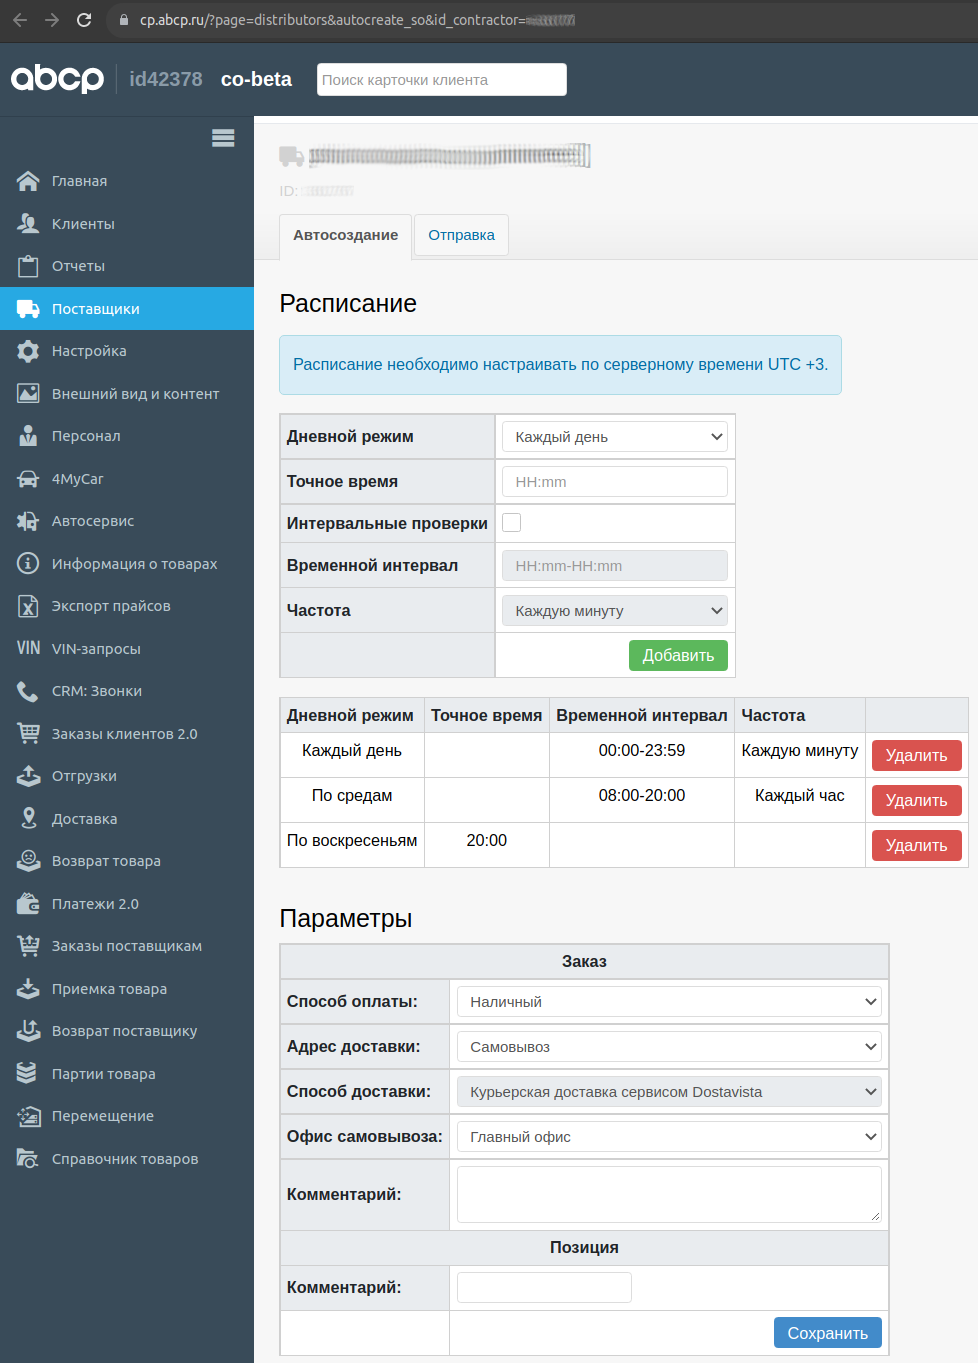The image size is (978, 1363).
Task: Select the Автосоздание tab
Action: coord(345,235)
